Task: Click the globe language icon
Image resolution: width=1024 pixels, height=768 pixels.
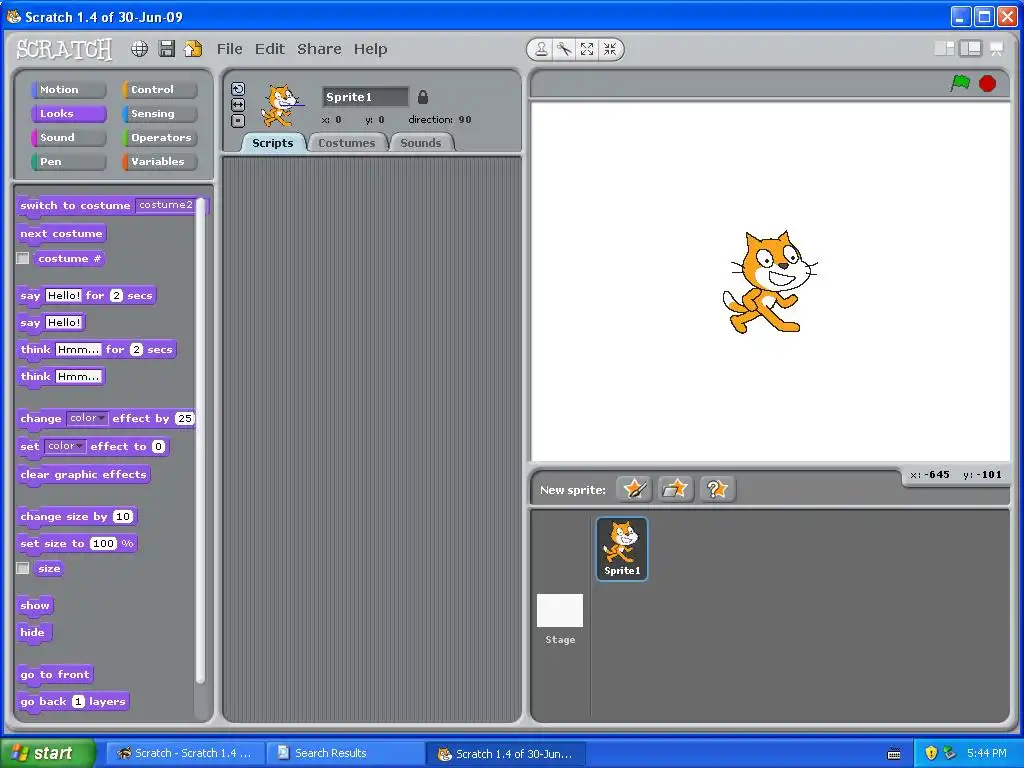Action: coord(139,49)
